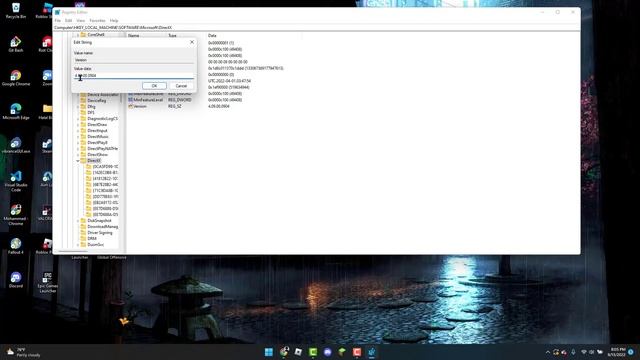Select the Version value in the list
Screen dimensions: 640x360
coord(140,106)
